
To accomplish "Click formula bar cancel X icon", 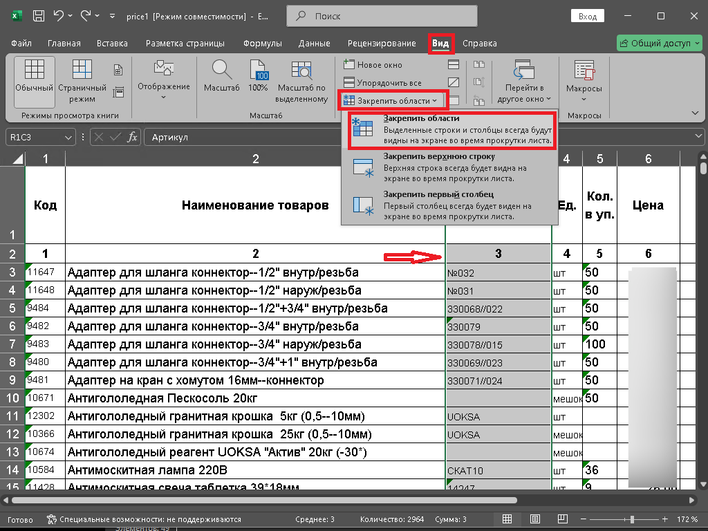I will click(99, 137).
